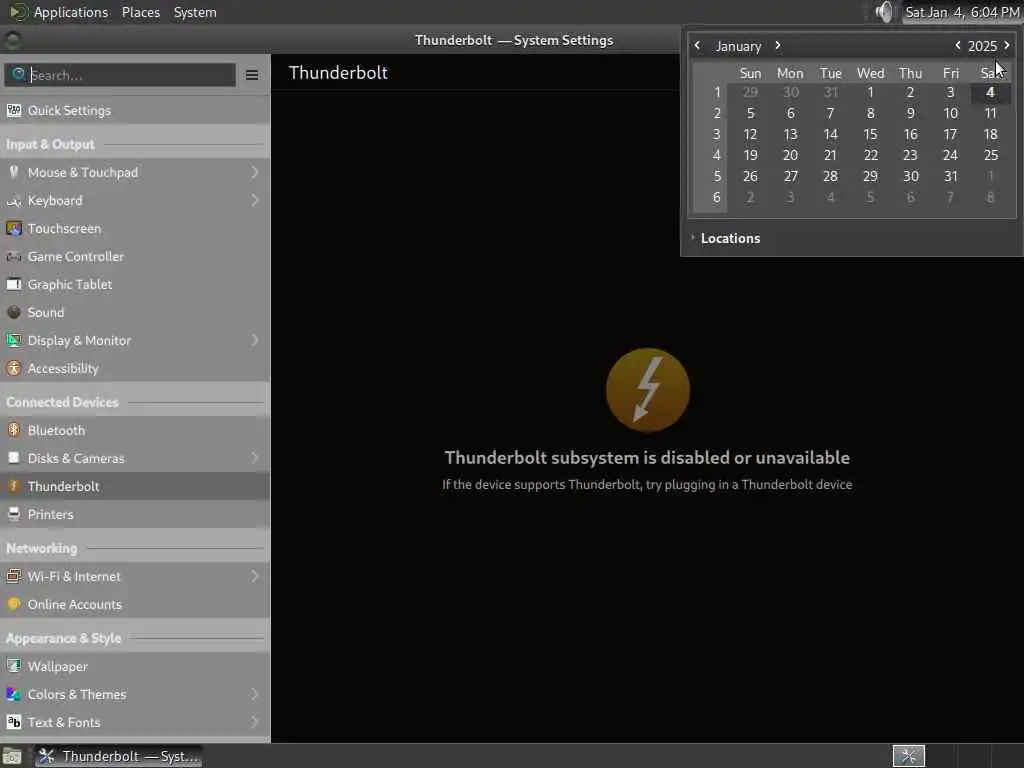1024x768 pixels.
Task: Click the Mouse & Touchpad icon
Action: tap(14, 172)
